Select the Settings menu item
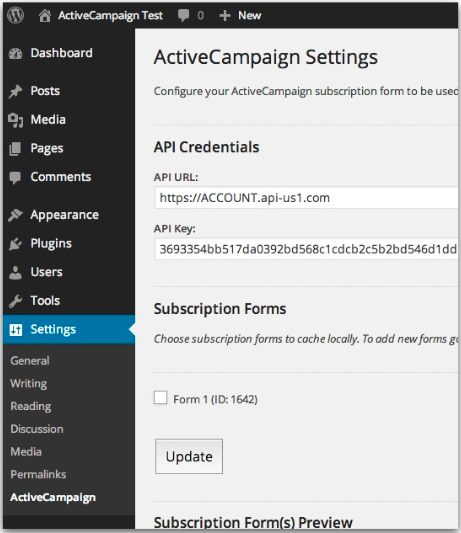Screen dimensions: 461x533 [69, 329]
